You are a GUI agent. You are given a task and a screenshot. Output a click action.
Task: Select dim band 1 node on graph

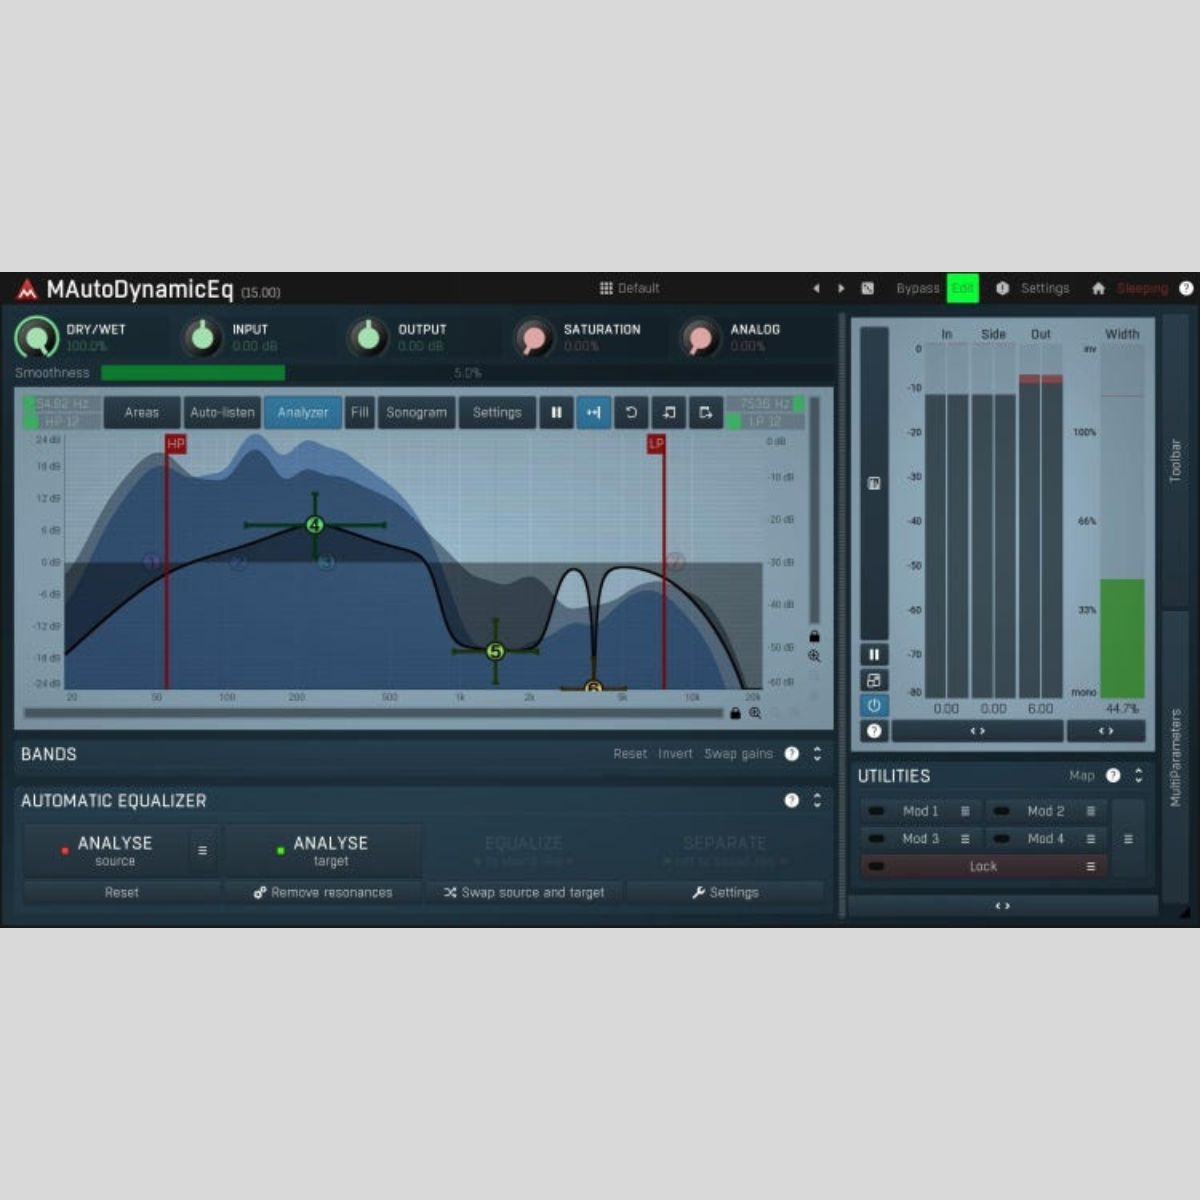pos(152,563)
